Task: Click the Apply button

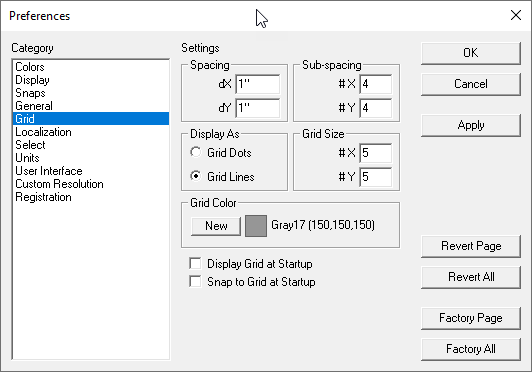Action: pyautogui.click(x=471, y=125)
